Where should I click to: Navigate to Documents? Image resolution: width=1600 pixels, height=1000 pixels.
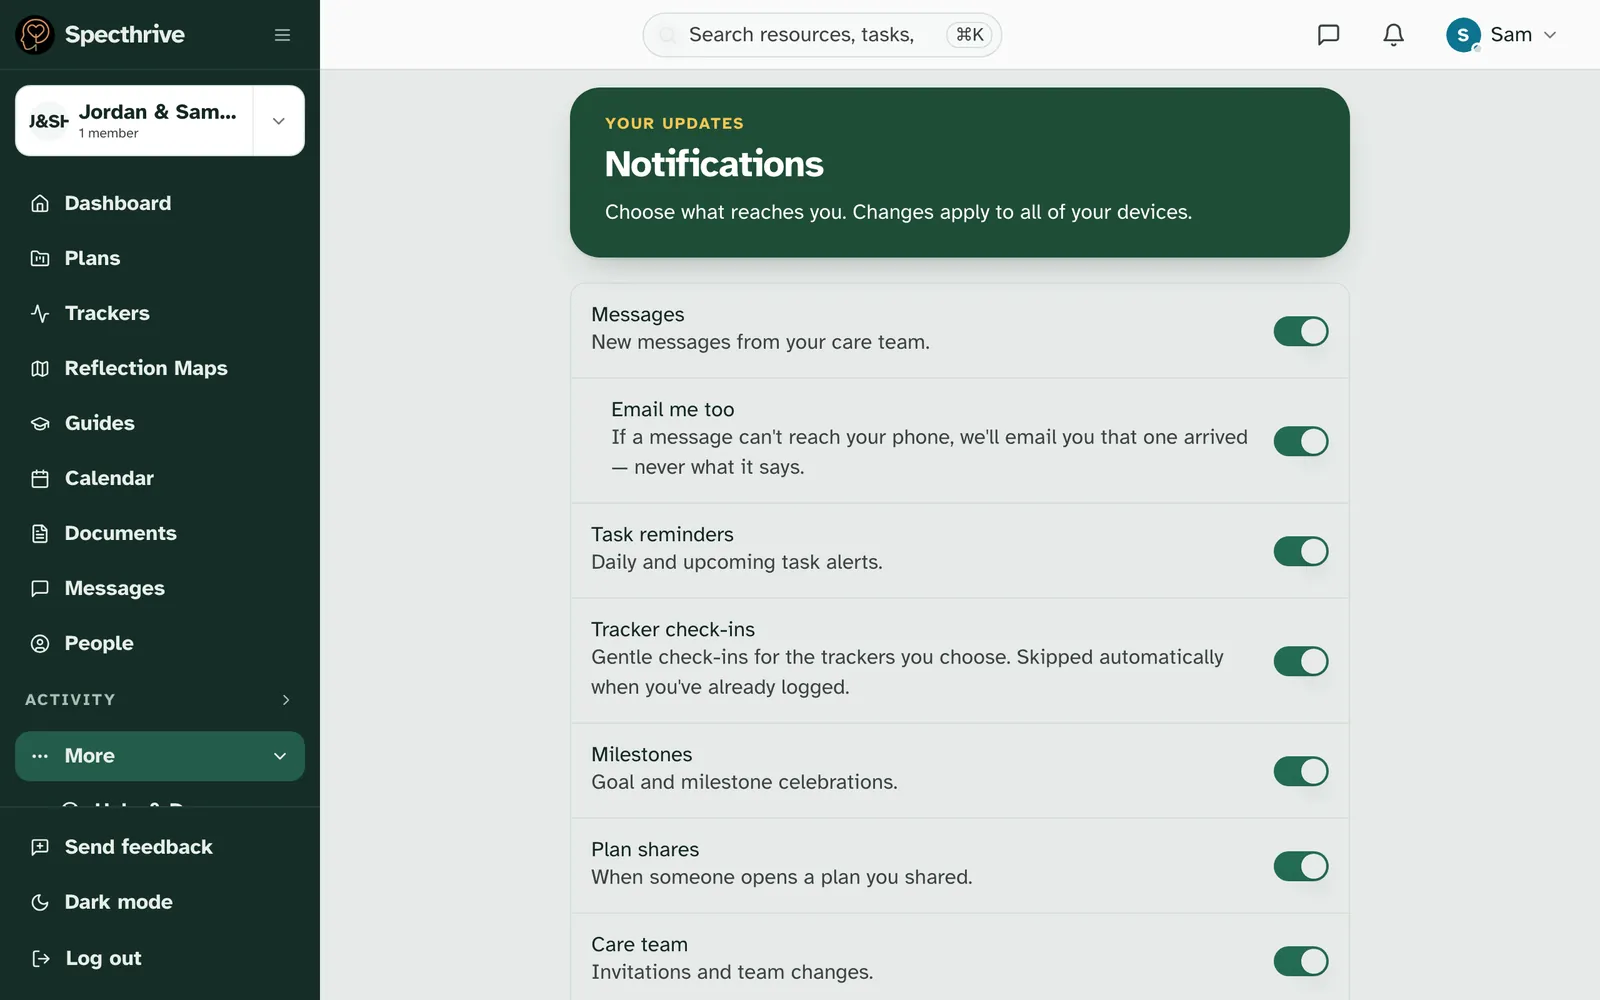160,534
